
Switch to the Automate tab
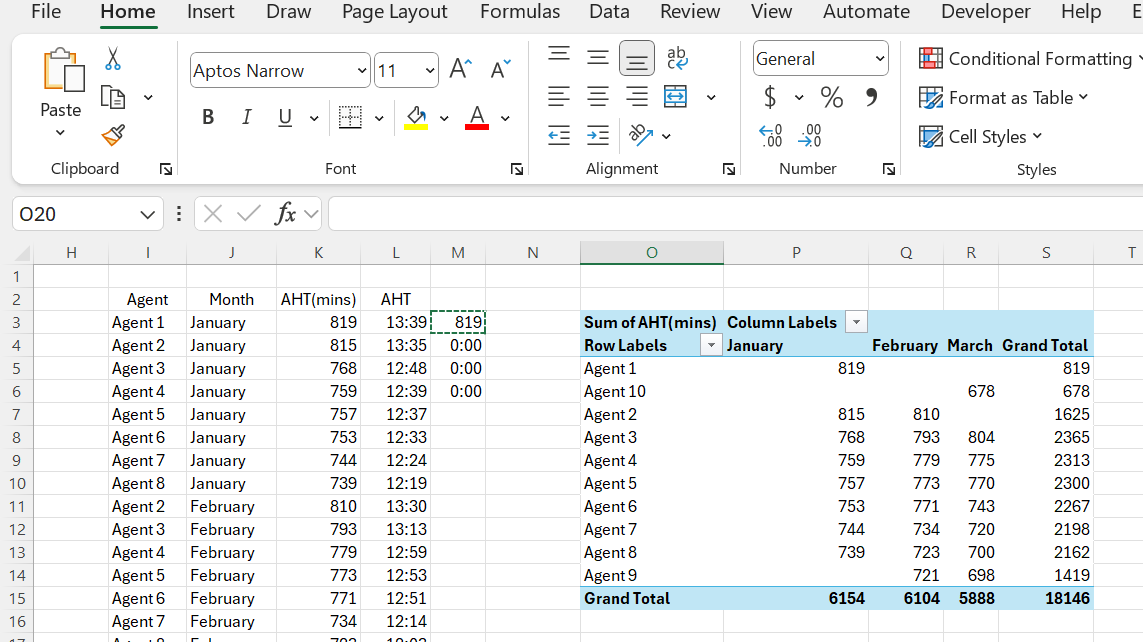(x=866, y=12)
